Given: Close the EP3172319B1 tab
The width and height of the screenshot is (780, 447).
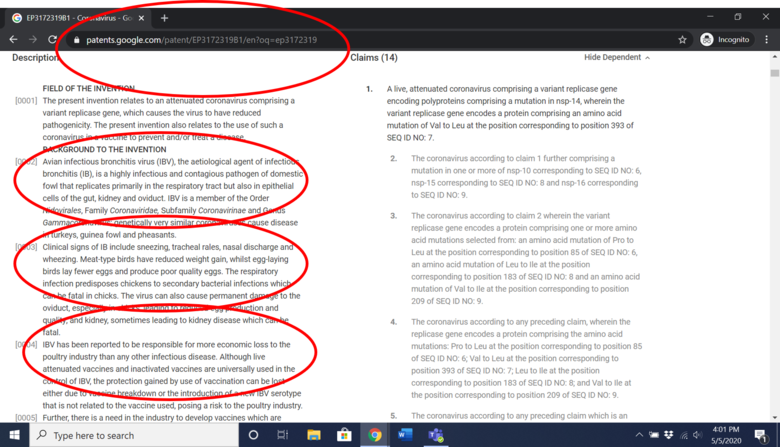Looking at the screenshot, I should 141,18.
